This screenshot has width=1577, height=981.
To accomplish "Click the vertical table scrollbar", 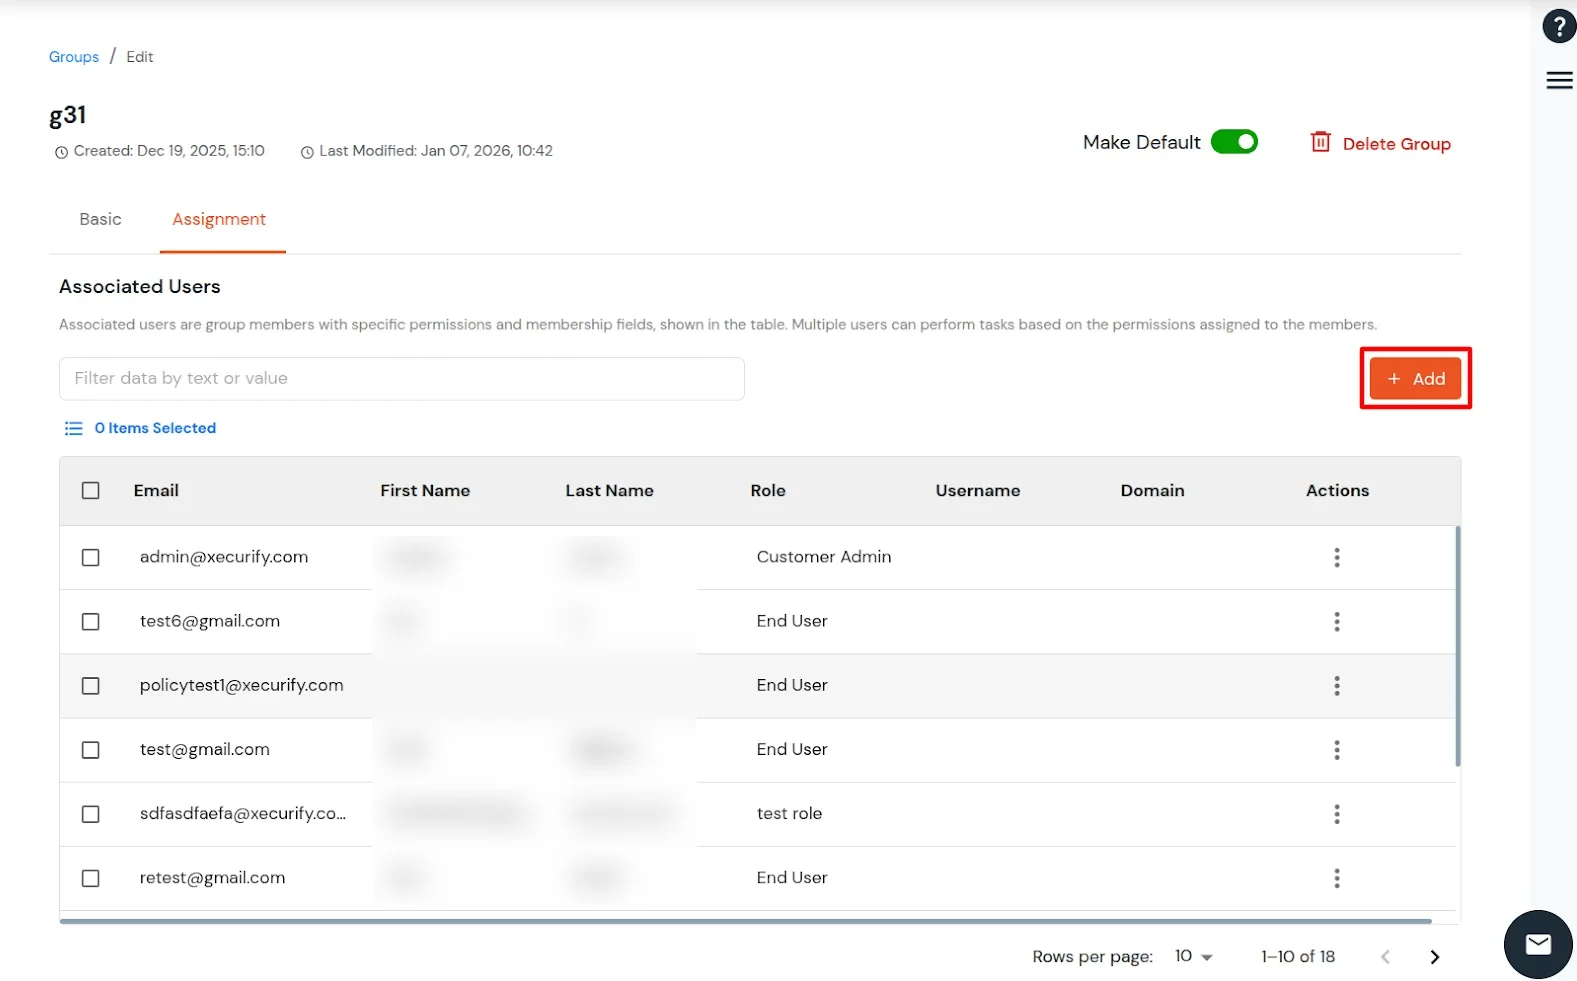I will click(1458, 646).
